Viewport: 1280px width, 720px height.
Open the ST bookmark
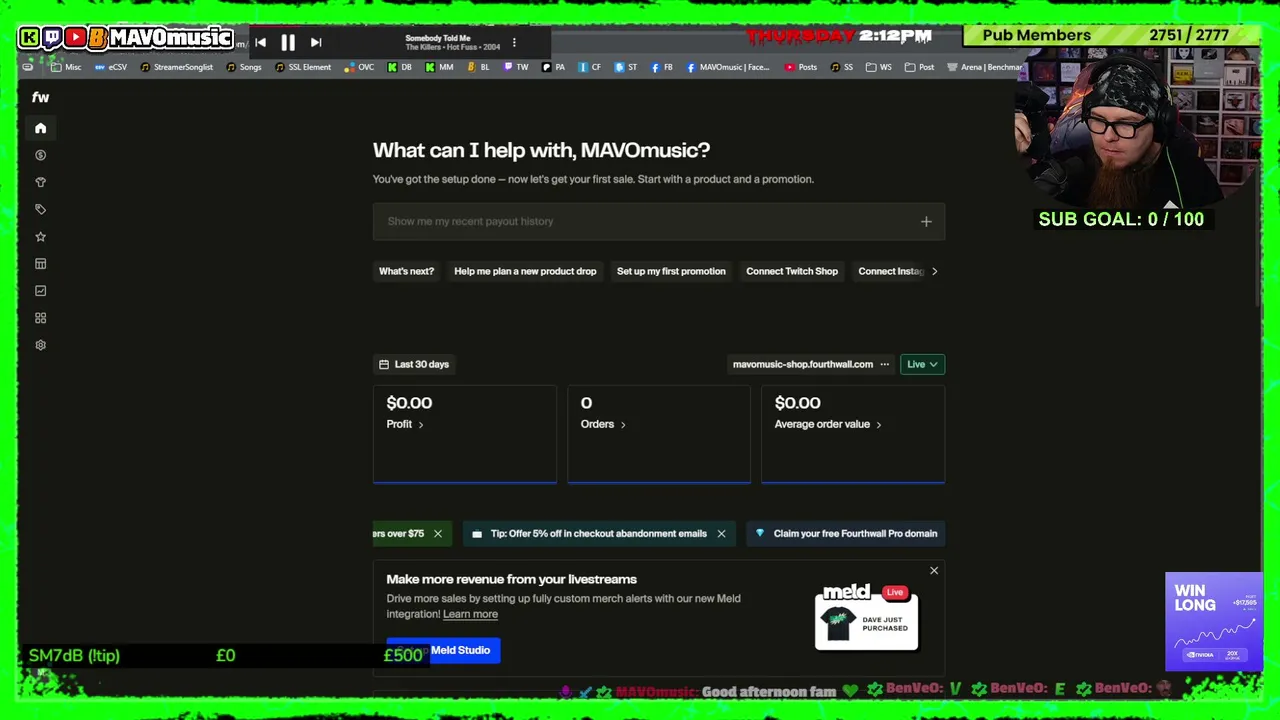coord(626,67)
